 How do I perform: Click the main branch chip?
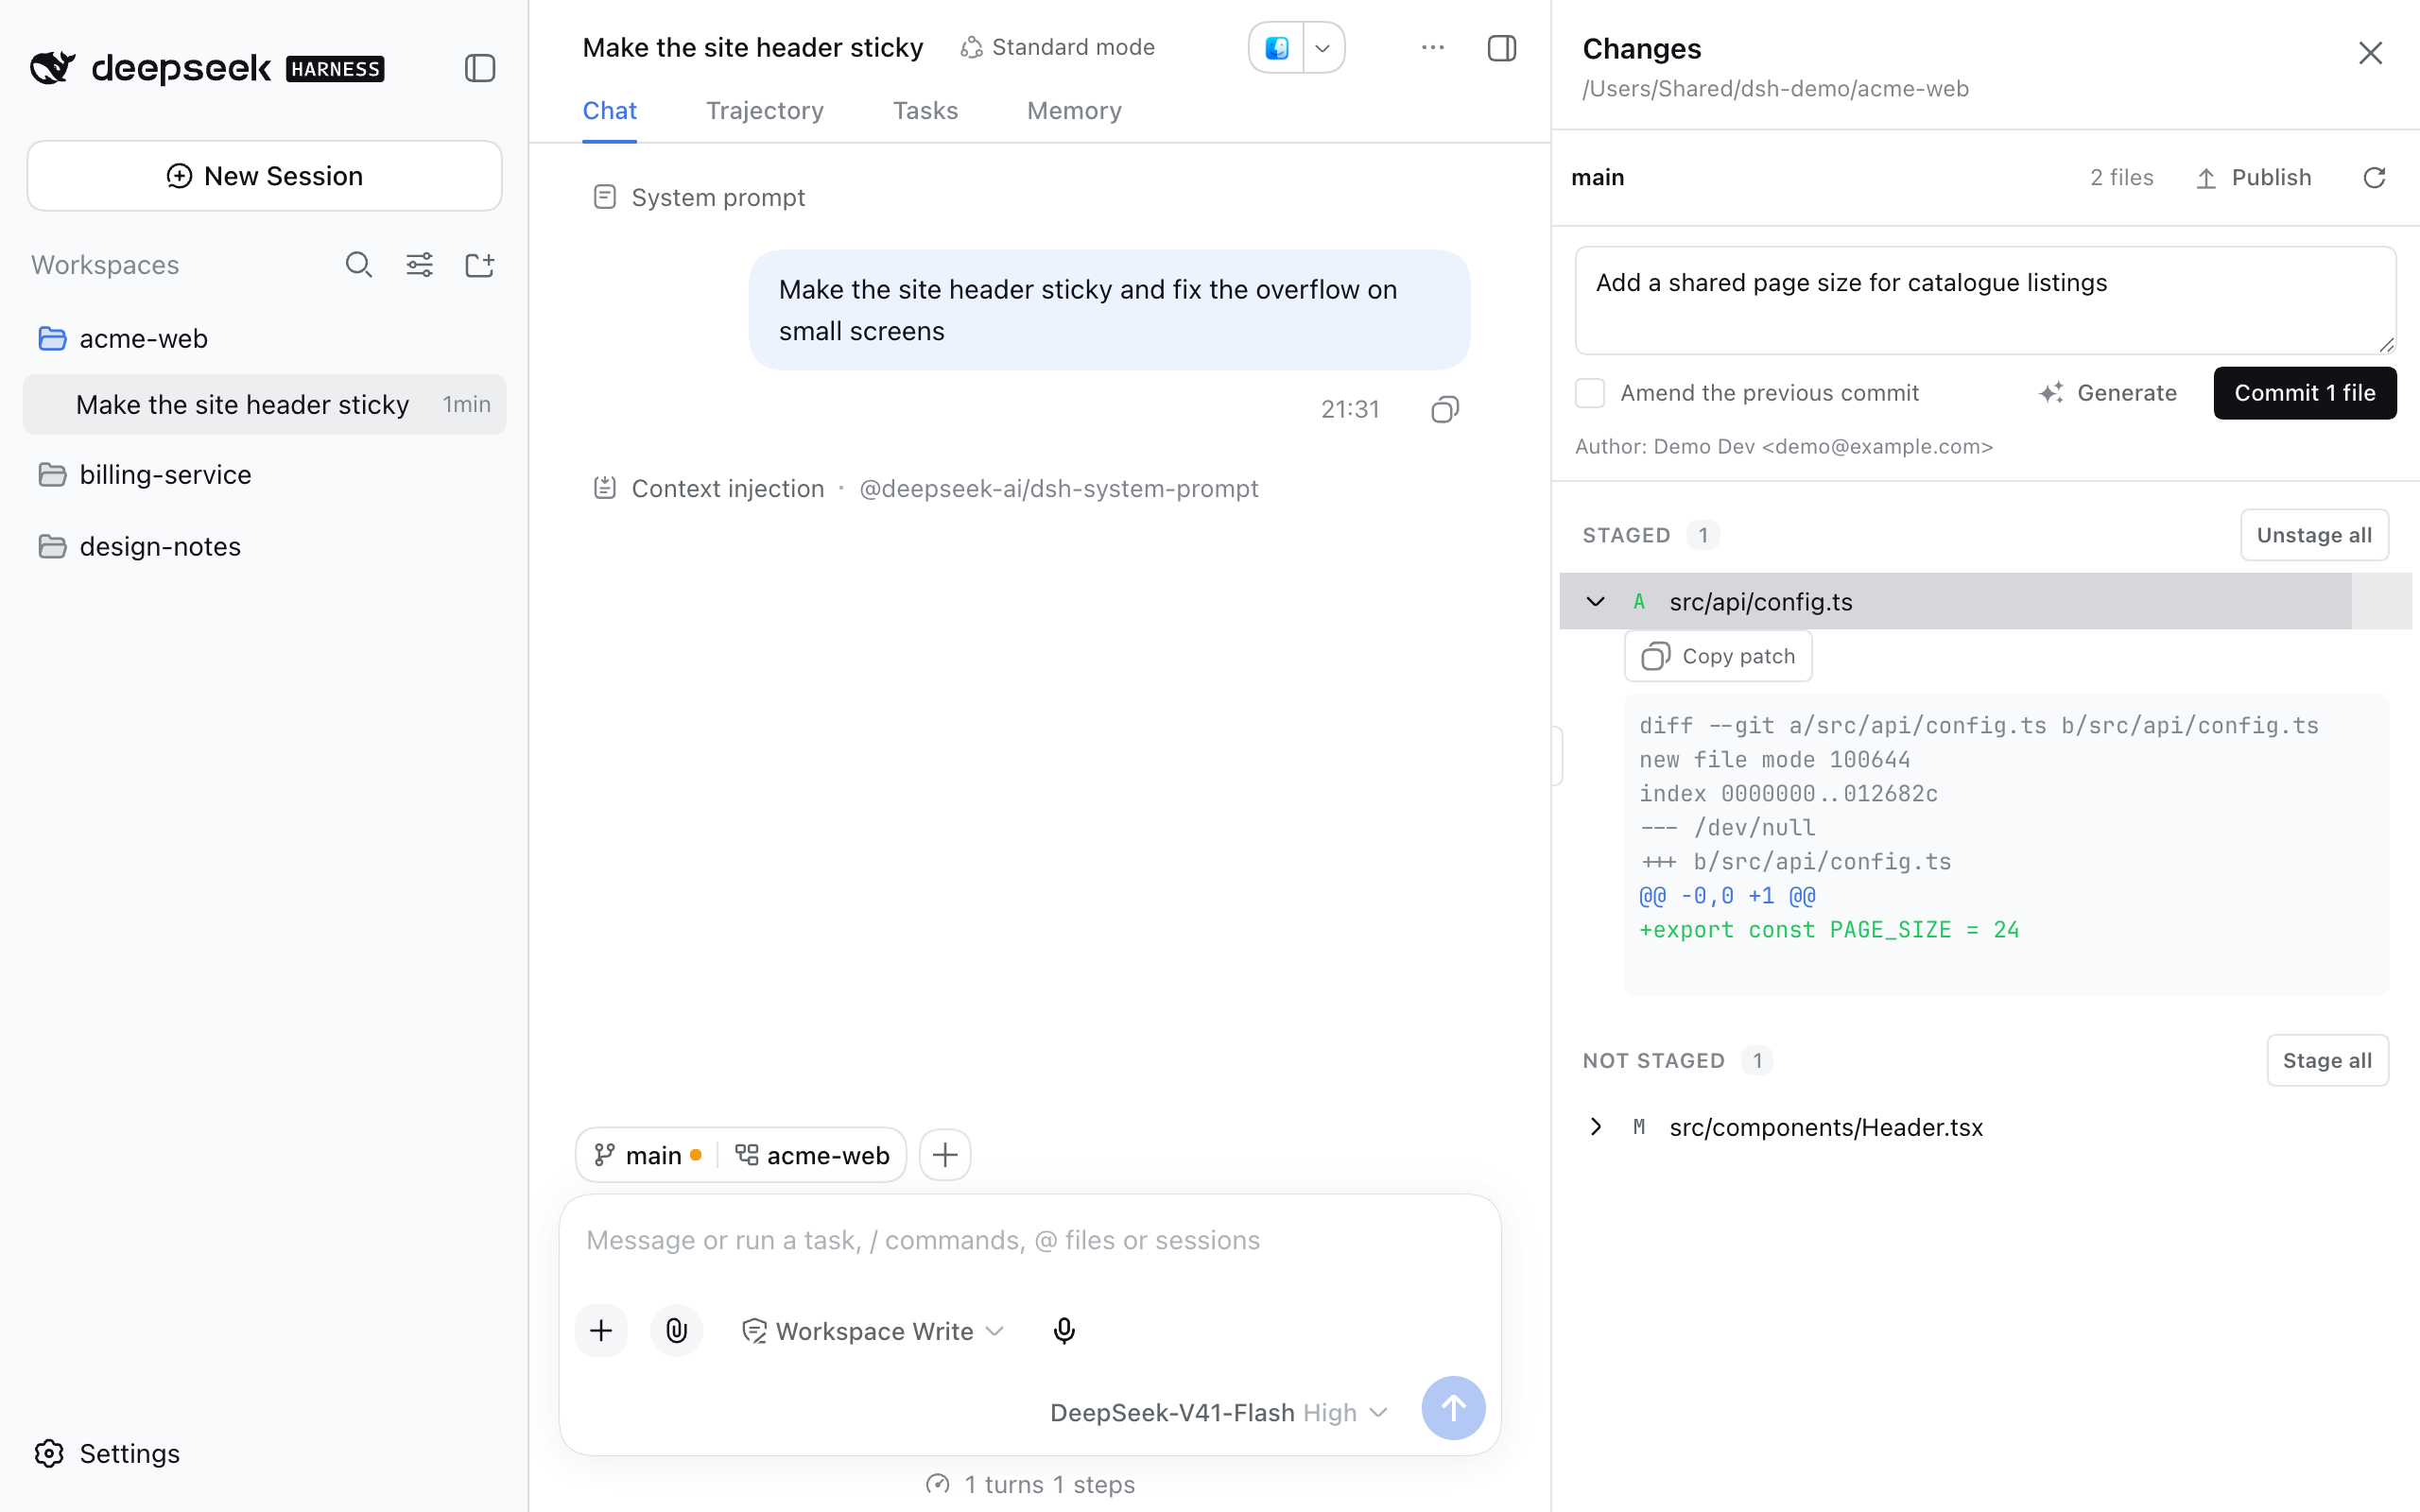coord(648,1155)
